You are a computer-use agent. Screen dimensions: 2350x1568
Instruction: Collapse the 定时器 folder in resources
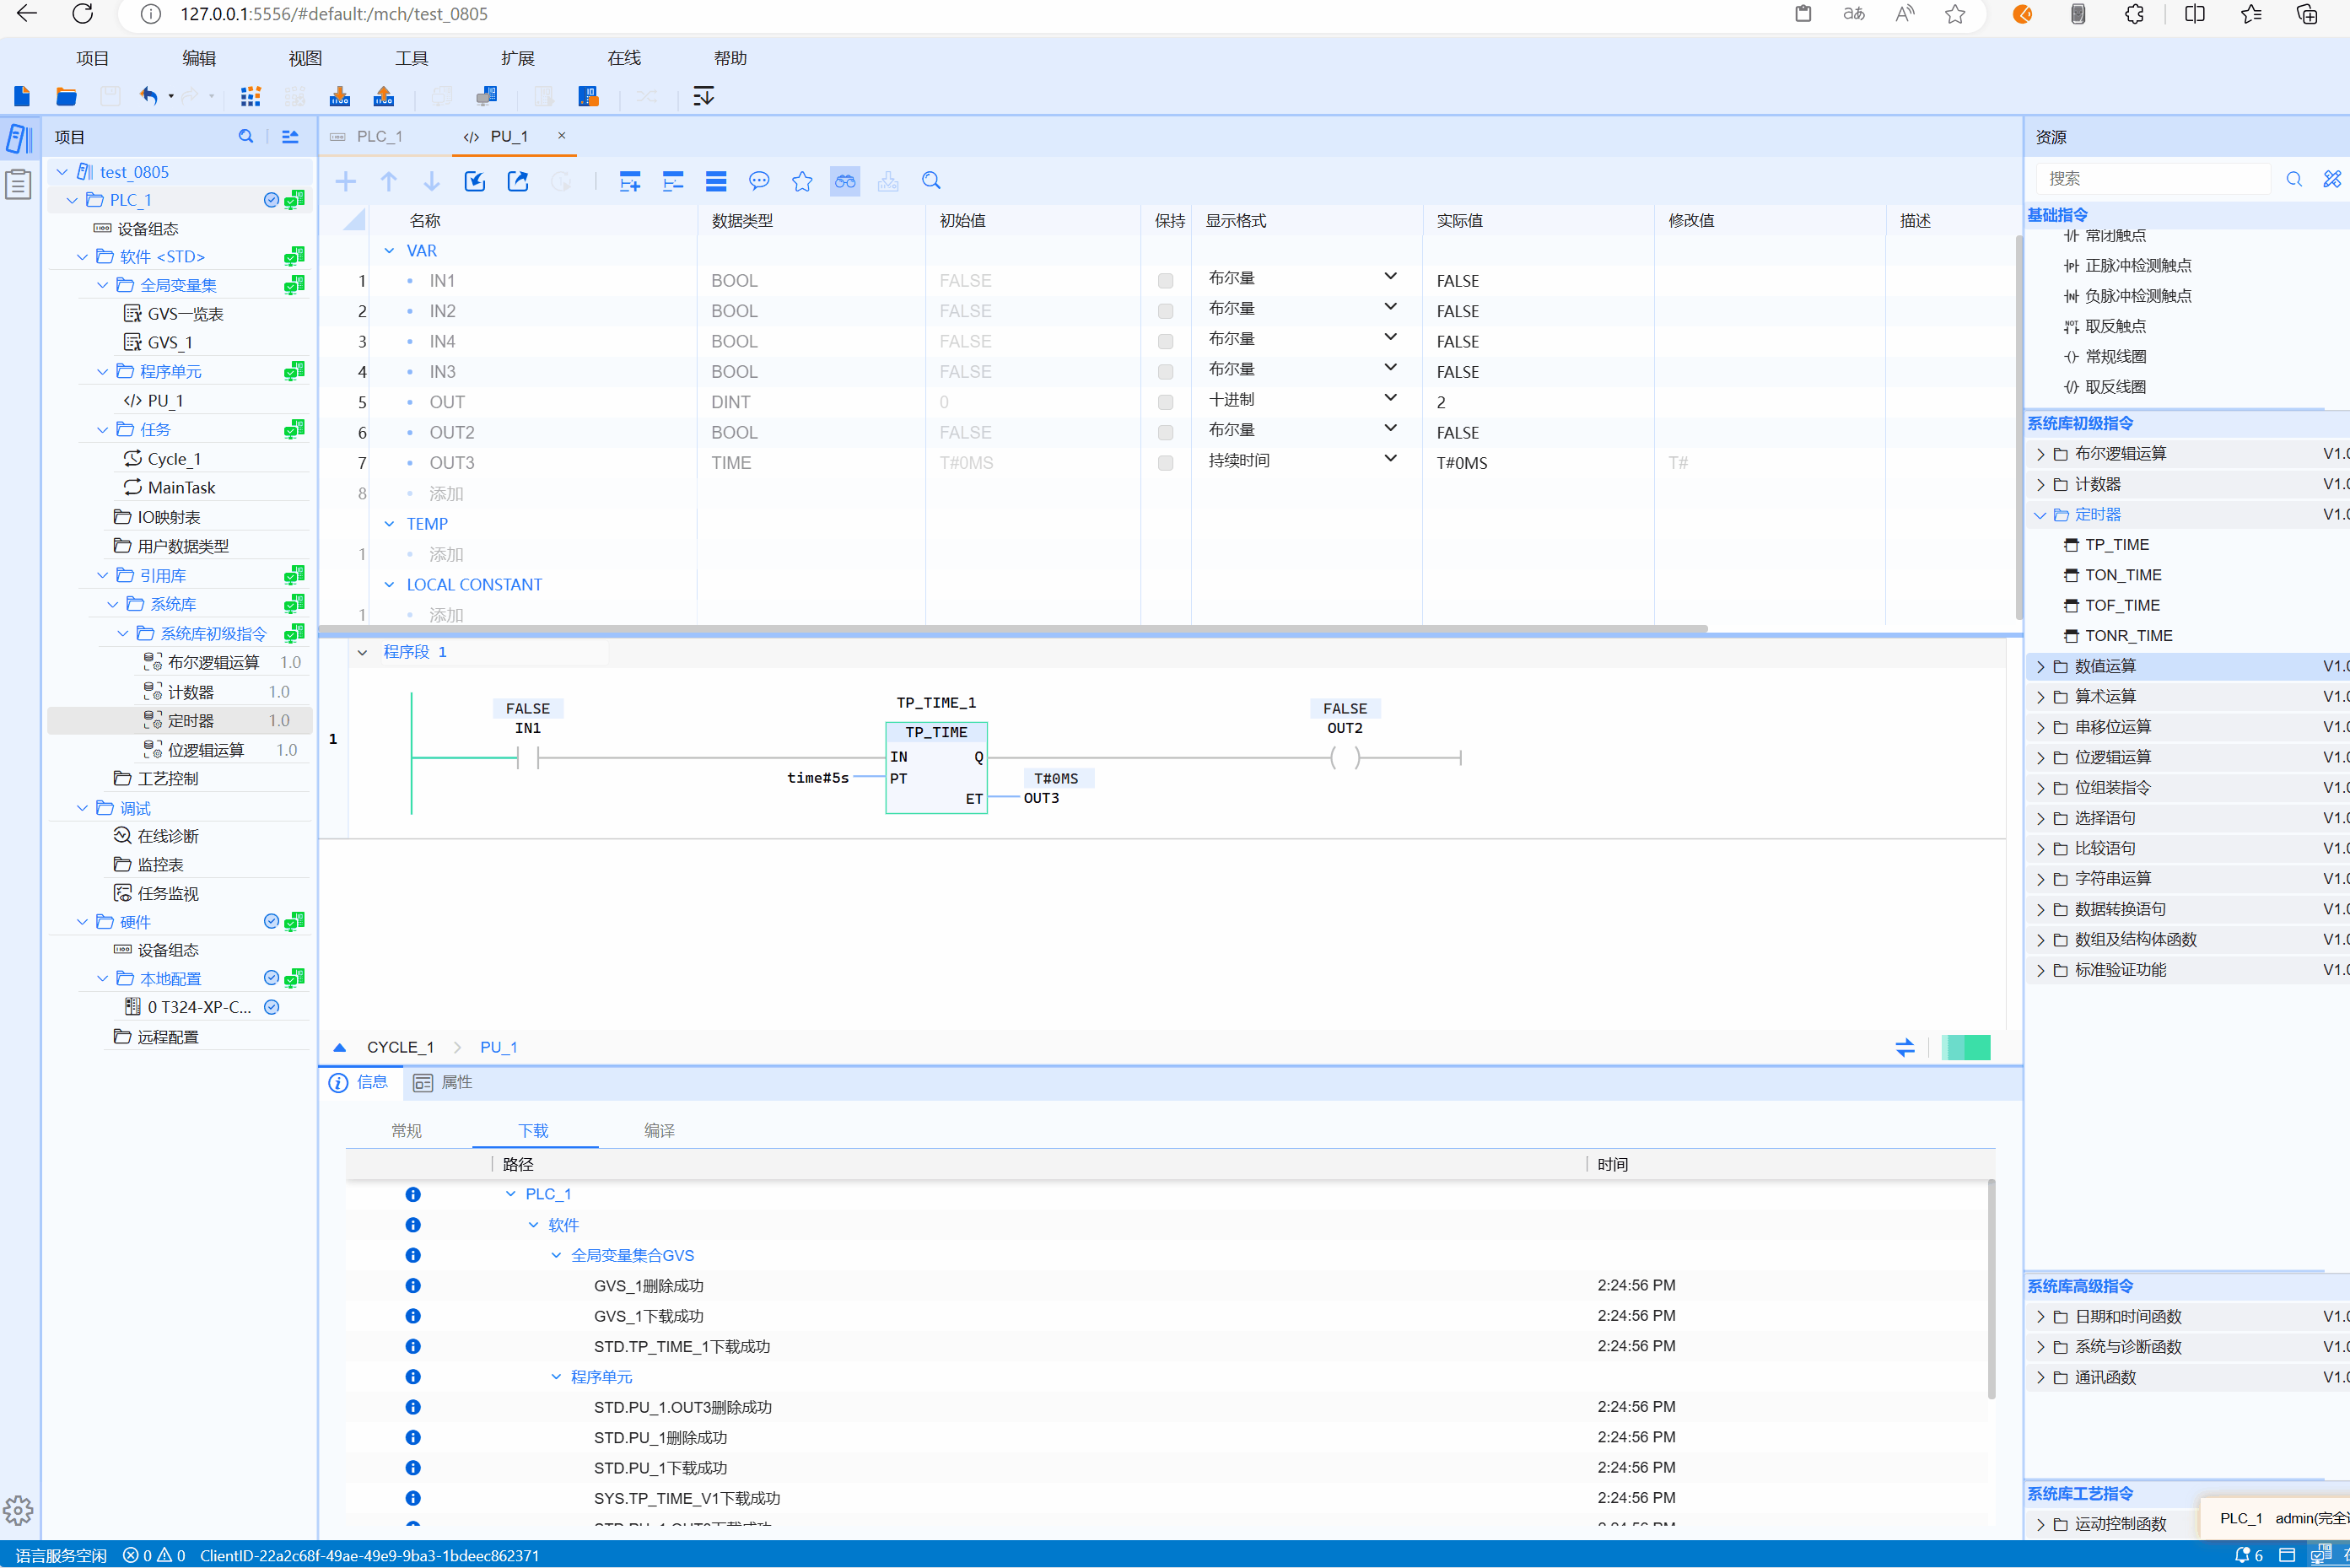[x=2041, y=515]
